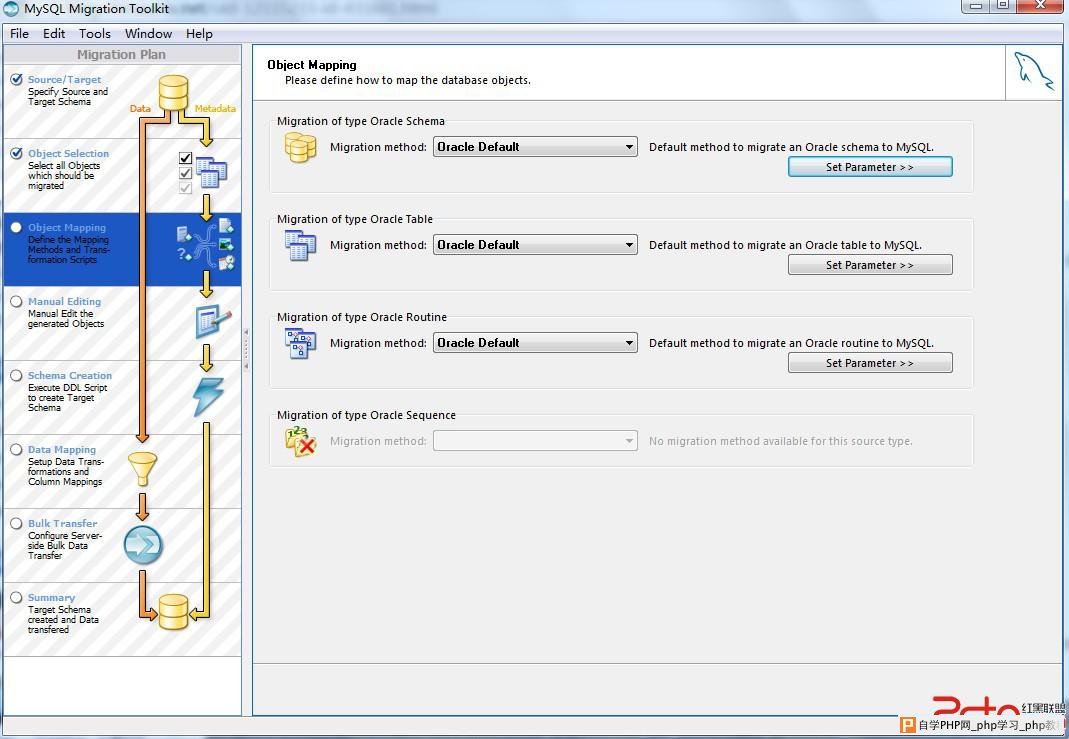
Task: Select the Manual Editing step radio
Action: coord(16,301)
